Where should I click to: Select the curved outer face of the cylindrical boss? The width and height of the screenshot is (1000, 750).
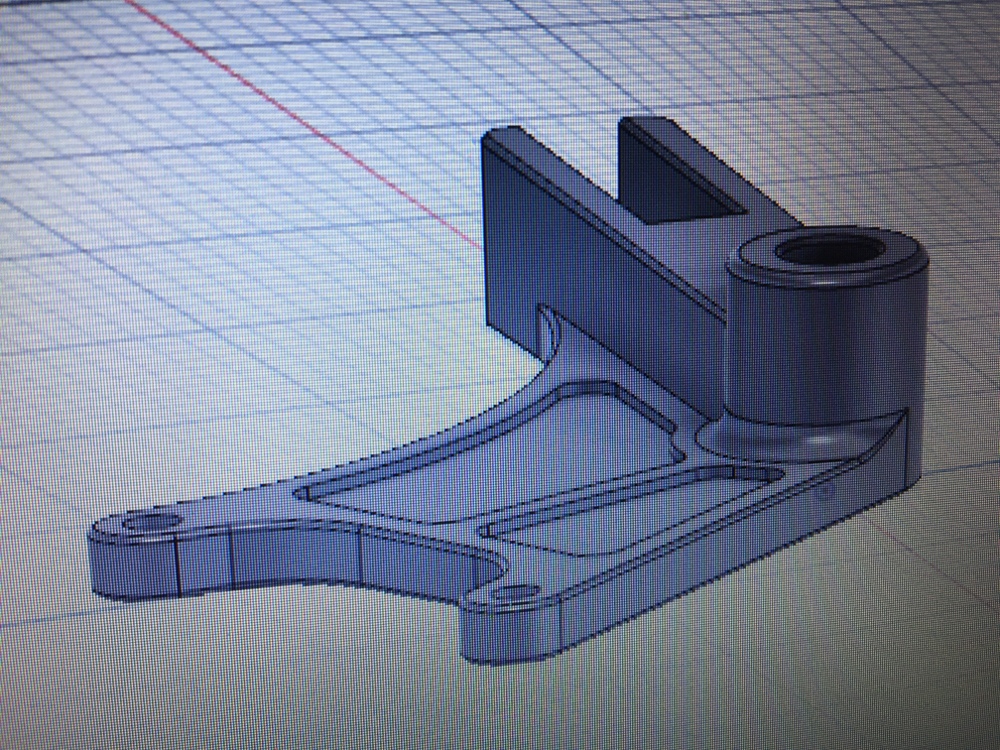coord(826,348)
